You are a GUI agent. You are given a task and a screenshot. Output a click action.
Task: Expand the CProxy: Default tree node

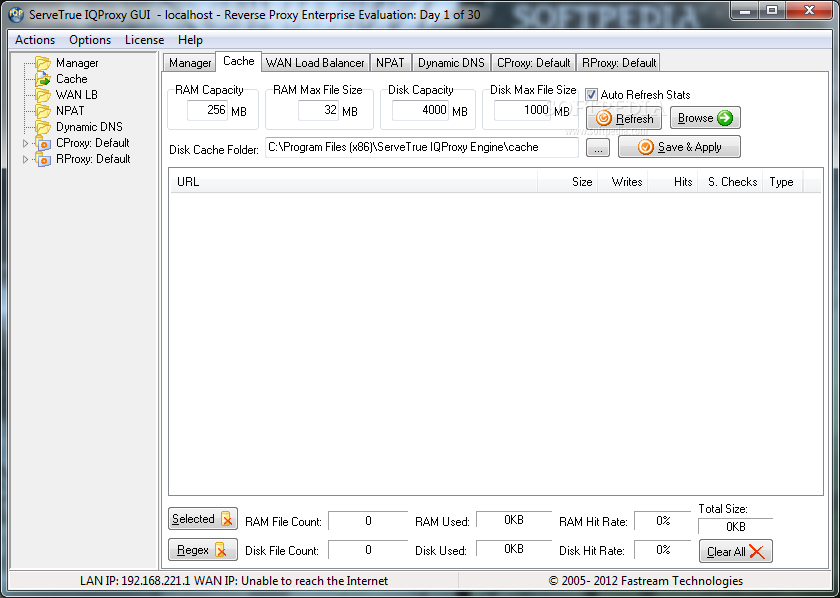coord(25,144)
